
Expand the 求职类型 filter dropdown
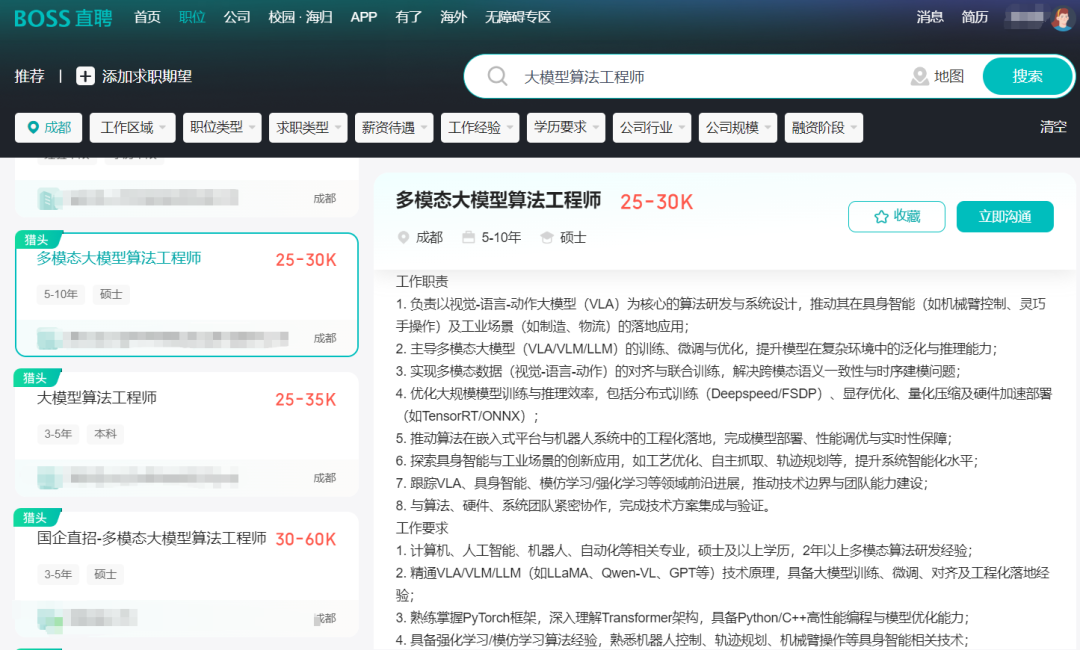pos(308,127)
